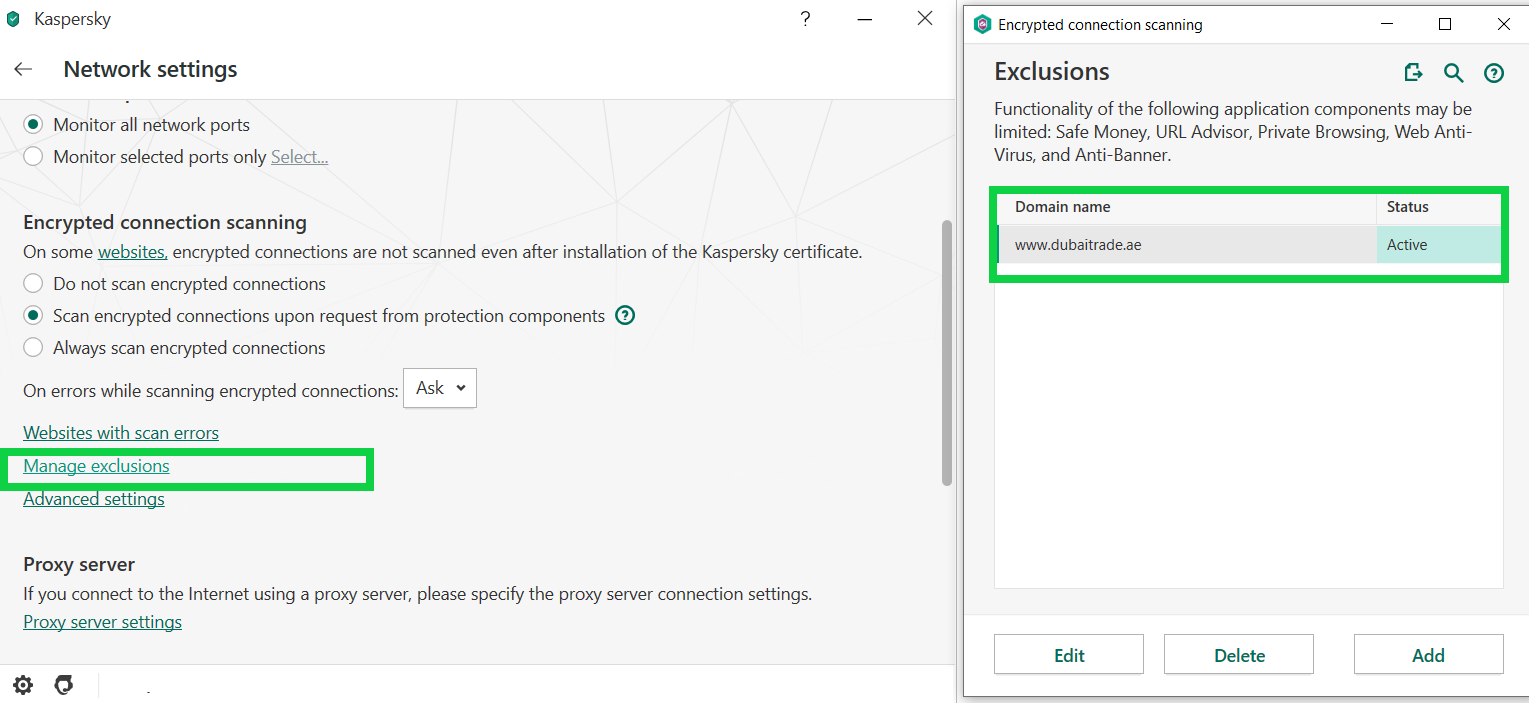Click the Manage exclusions link
Screen dimensions: 1529x703
tap(96, 466)
